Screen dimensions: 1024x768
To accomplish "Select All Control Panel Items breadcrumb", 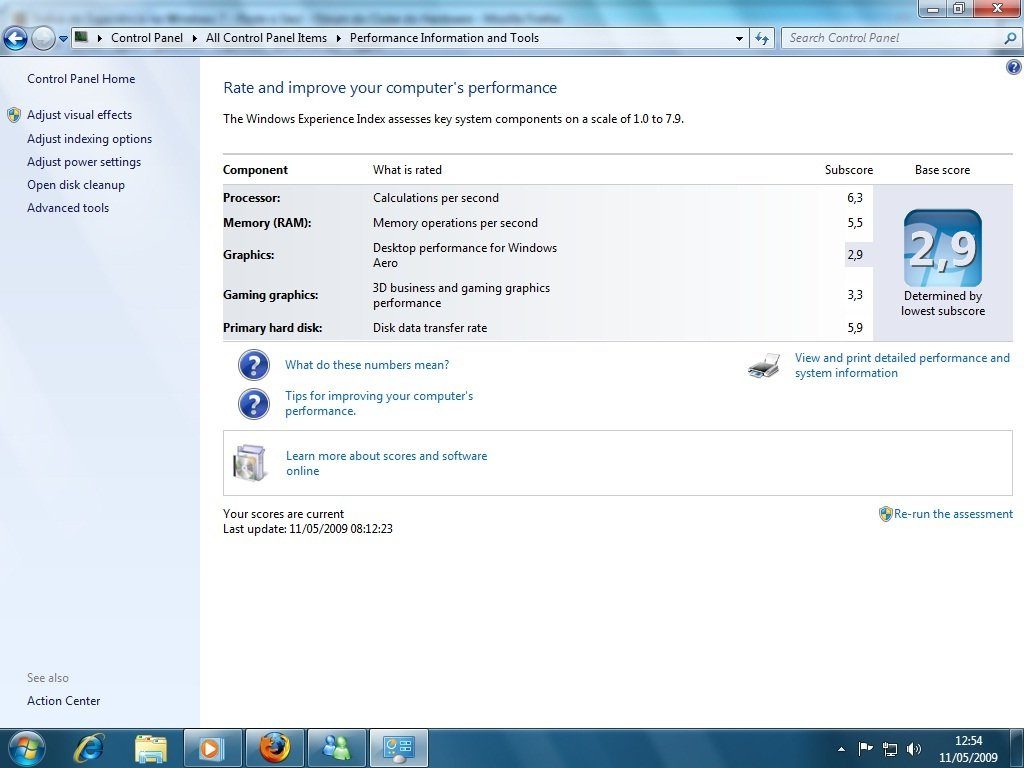I will [x=266, y=38].
